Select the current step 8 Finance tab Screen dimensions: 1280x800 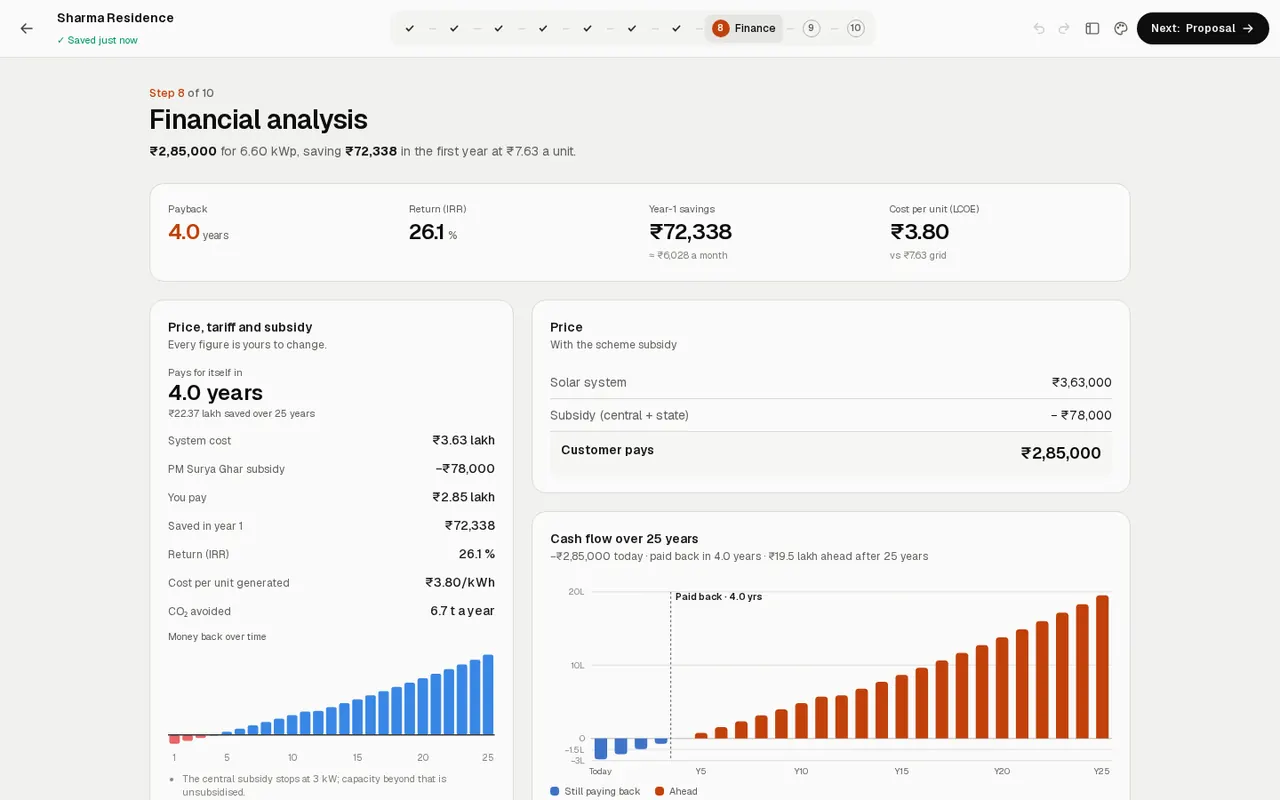[744, 28]
